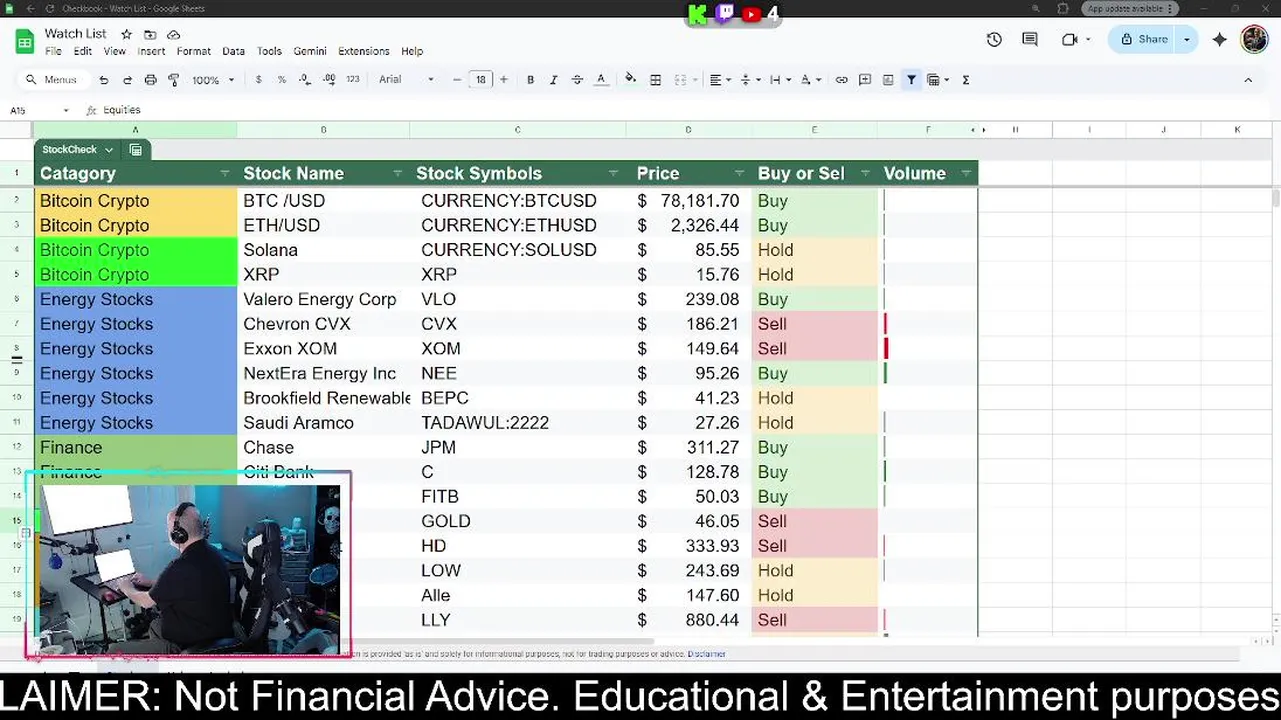The image size is (1281, 720).
Task: Open the Share options dropdown arrow
Action: click(x=1187, y=40)
